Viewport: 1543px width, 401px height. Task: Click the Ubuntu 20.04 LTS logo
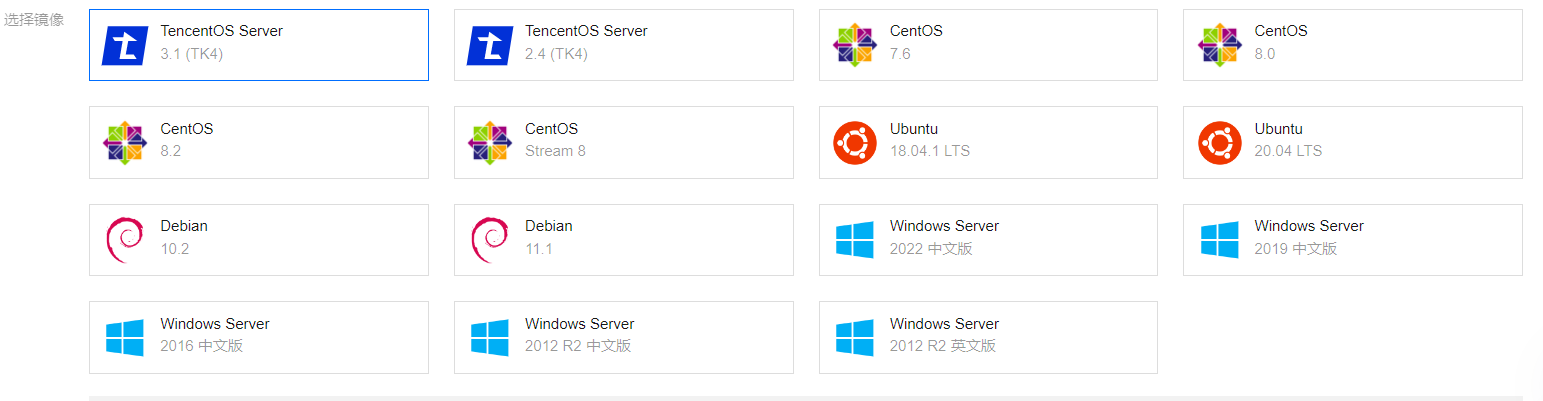click(x=1220, y=143)
